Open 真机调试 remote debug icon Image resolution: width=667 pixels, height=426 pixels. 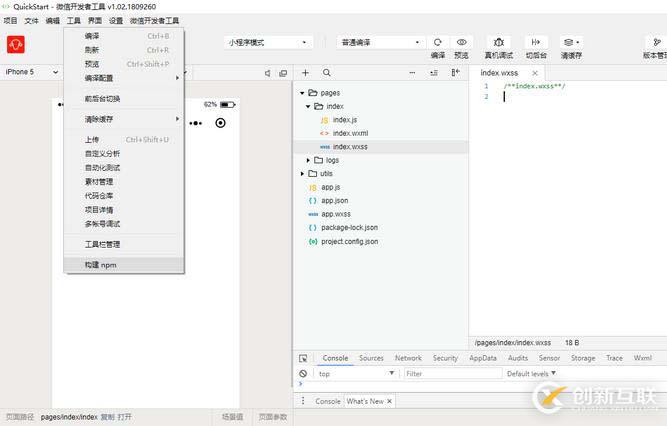tap(499, 42)
